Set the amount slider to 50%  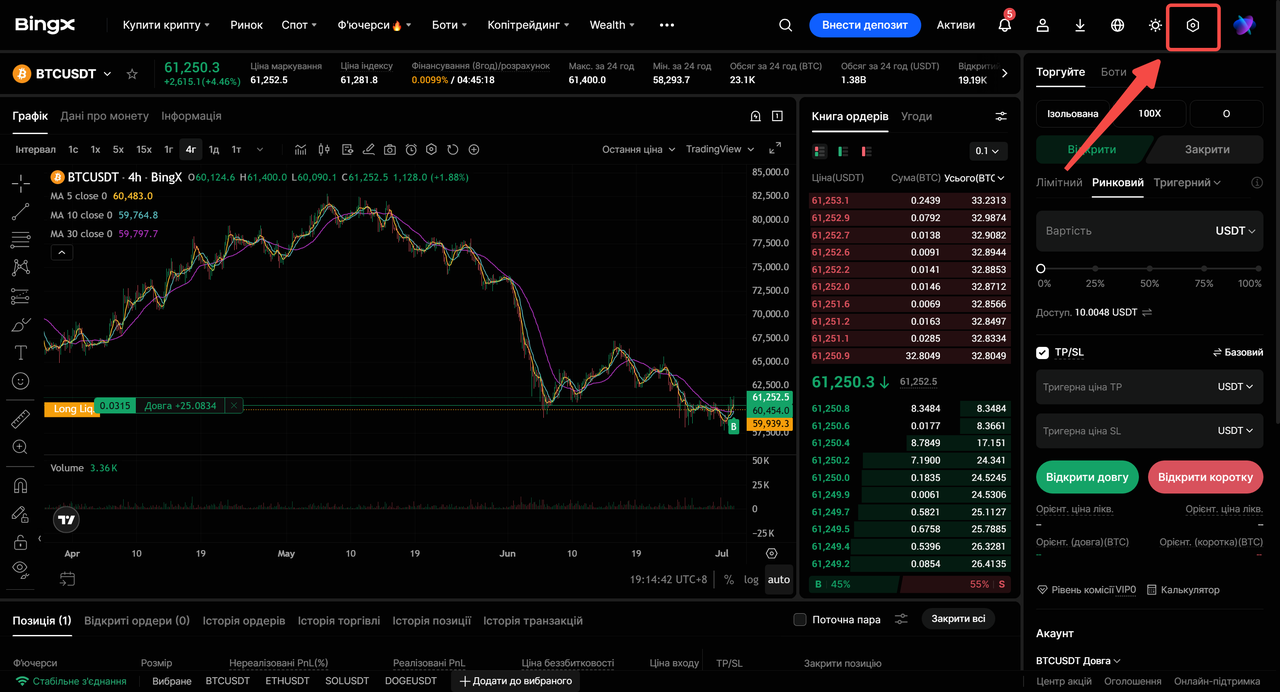point(1150,269)
